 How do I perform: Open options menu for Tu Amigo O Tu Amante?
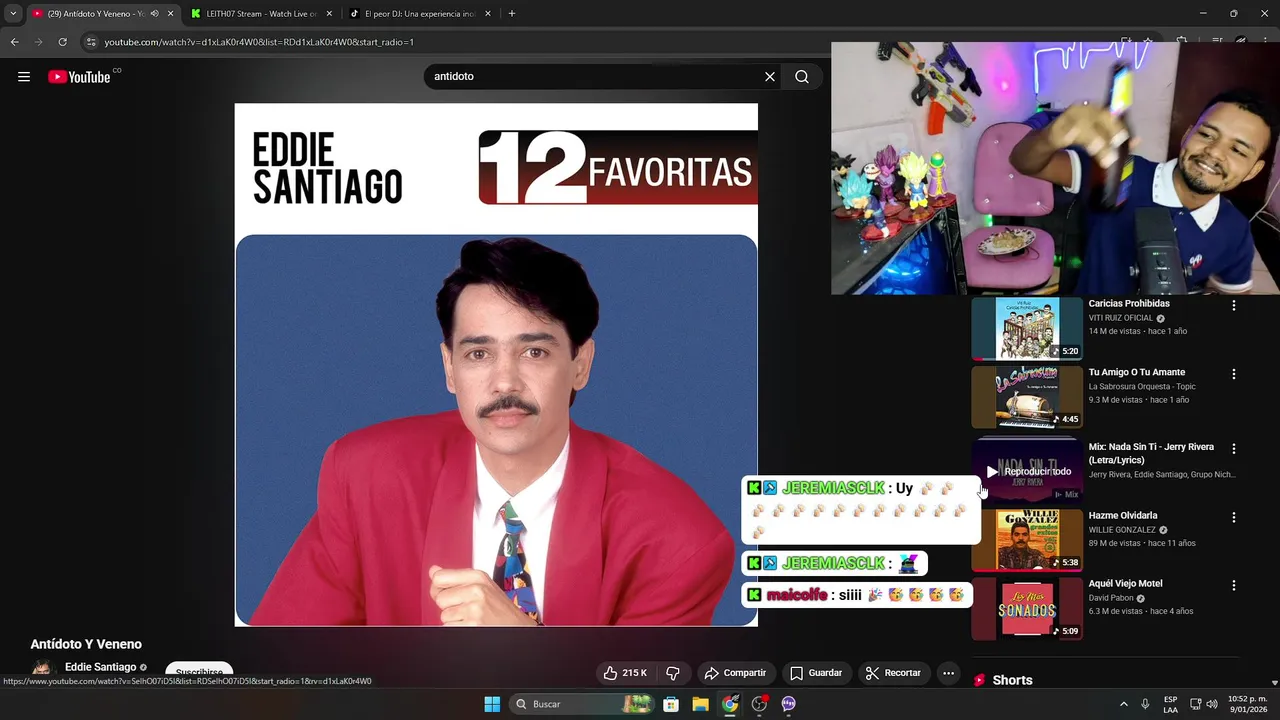(x=1233, y=374)
